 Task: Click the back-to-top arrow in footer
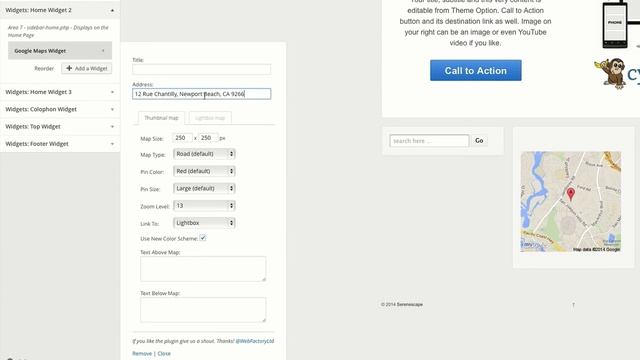tap(573, 305)
